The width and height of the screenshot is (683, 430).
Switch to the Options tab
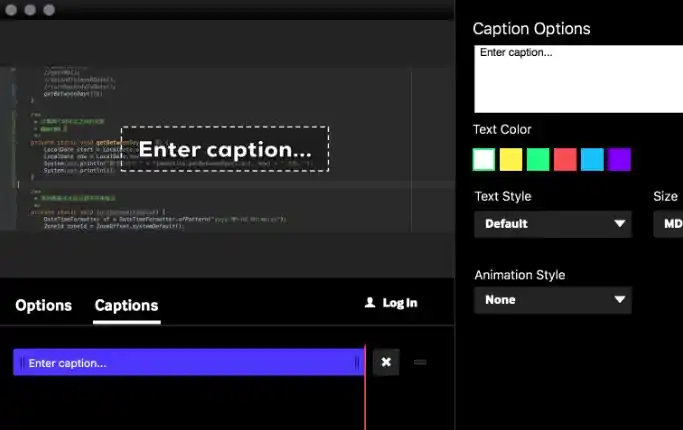pyautogui.click(x=43, y=305)
